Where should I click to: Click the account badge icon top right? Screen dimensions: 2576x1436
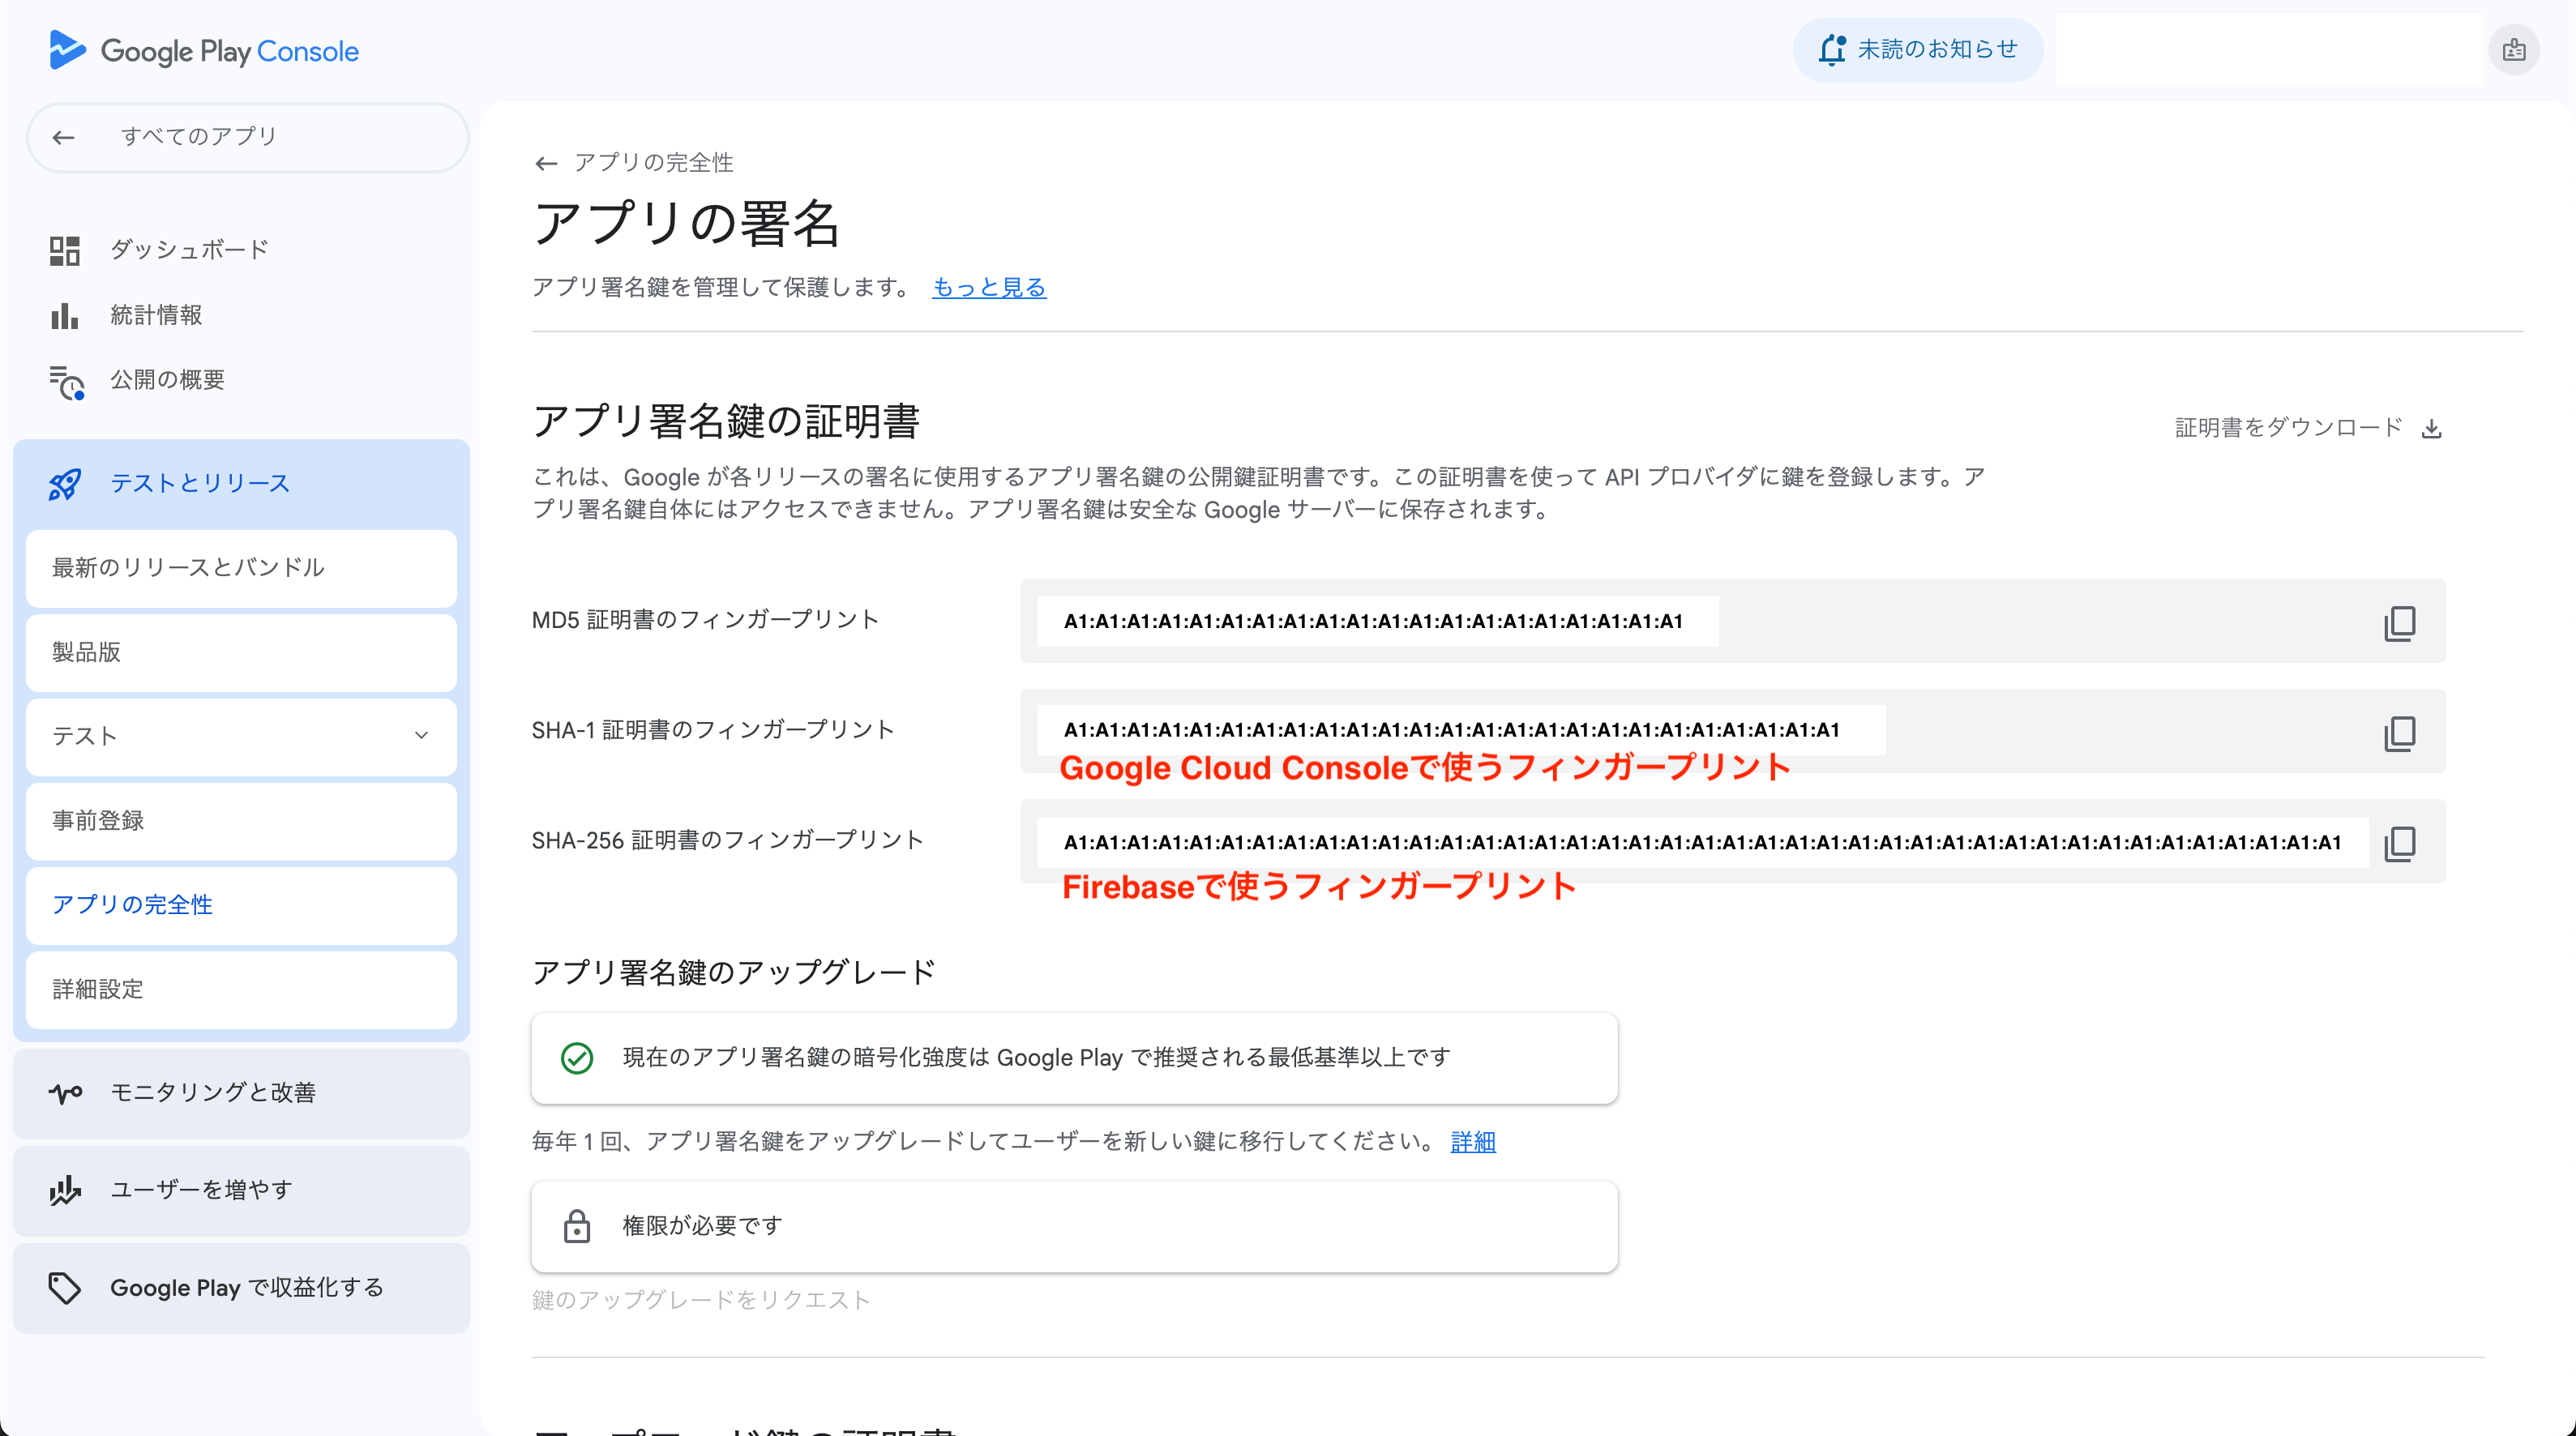(x=2513, y=50)
